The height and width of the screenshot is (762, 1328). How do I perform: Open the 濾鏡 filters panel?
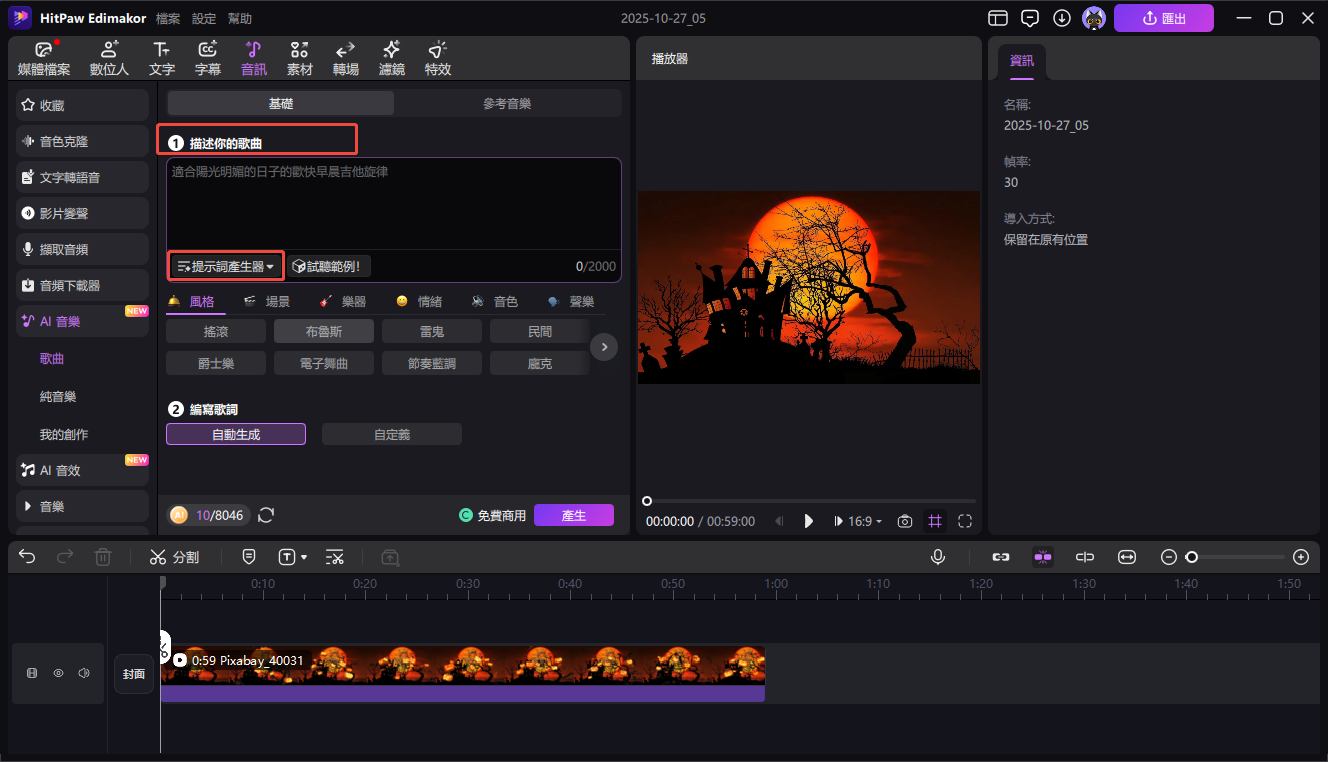click(391, 58)
